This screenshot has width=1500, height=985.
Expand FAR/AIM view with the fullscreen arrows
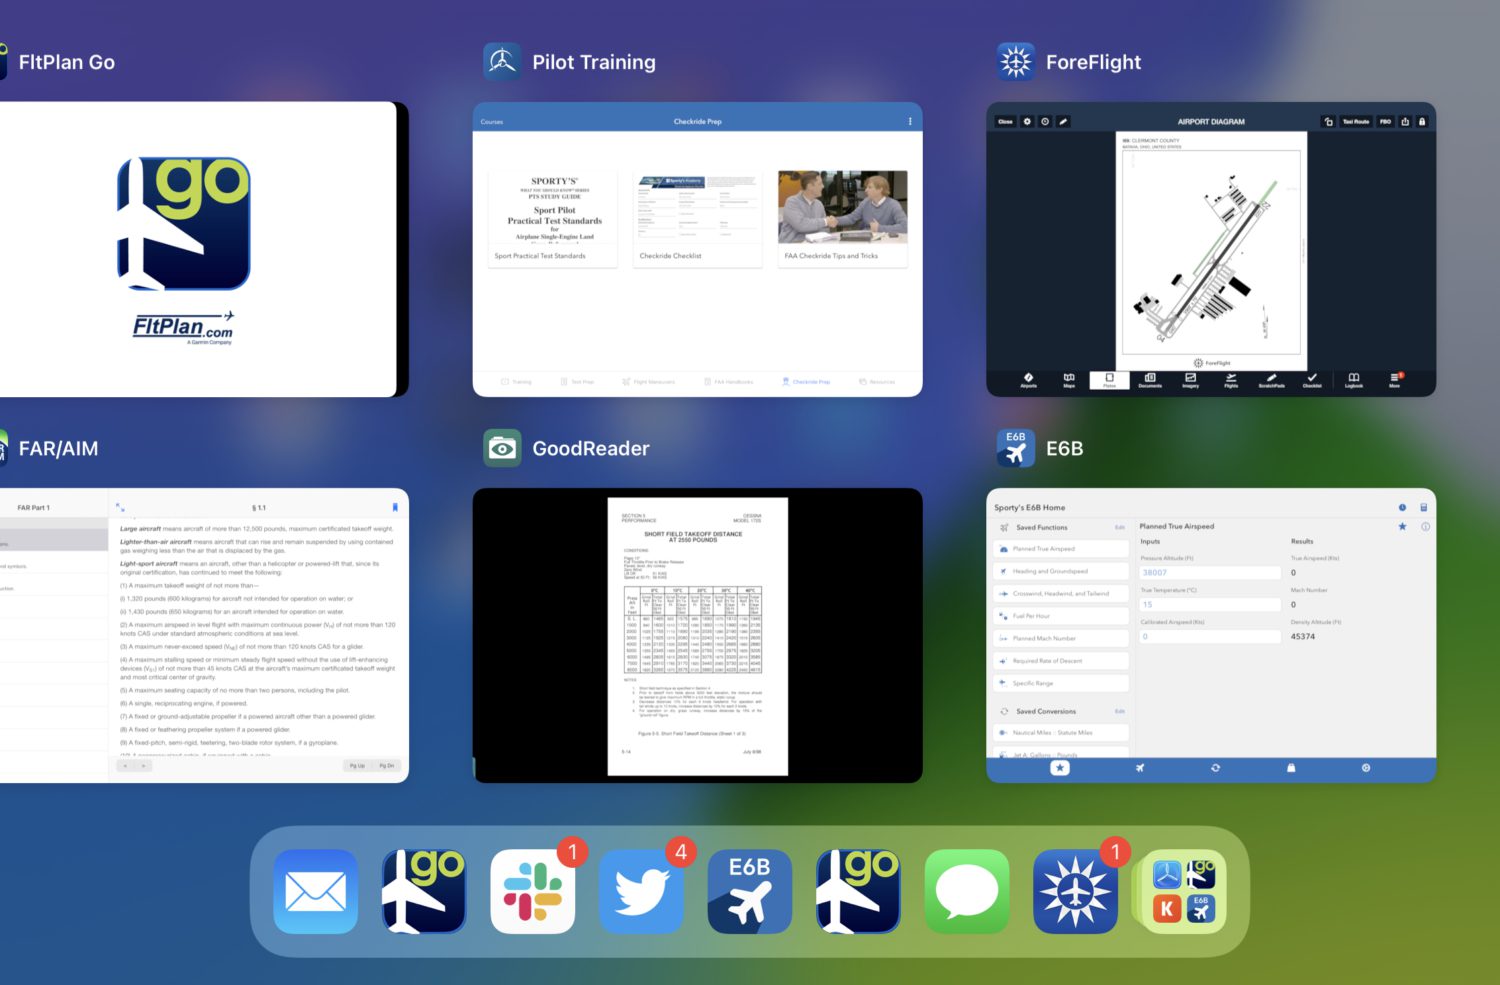coord(119,507)
